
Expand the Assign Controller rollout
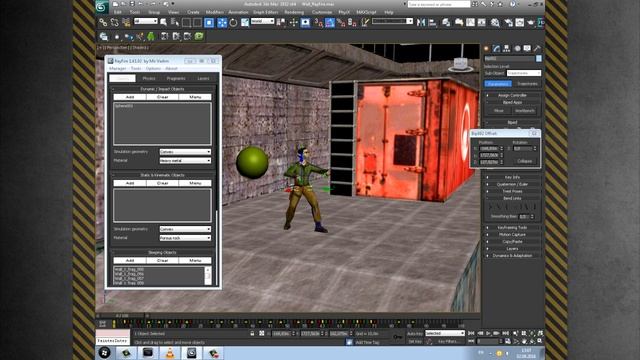click(x=512, y=95)
